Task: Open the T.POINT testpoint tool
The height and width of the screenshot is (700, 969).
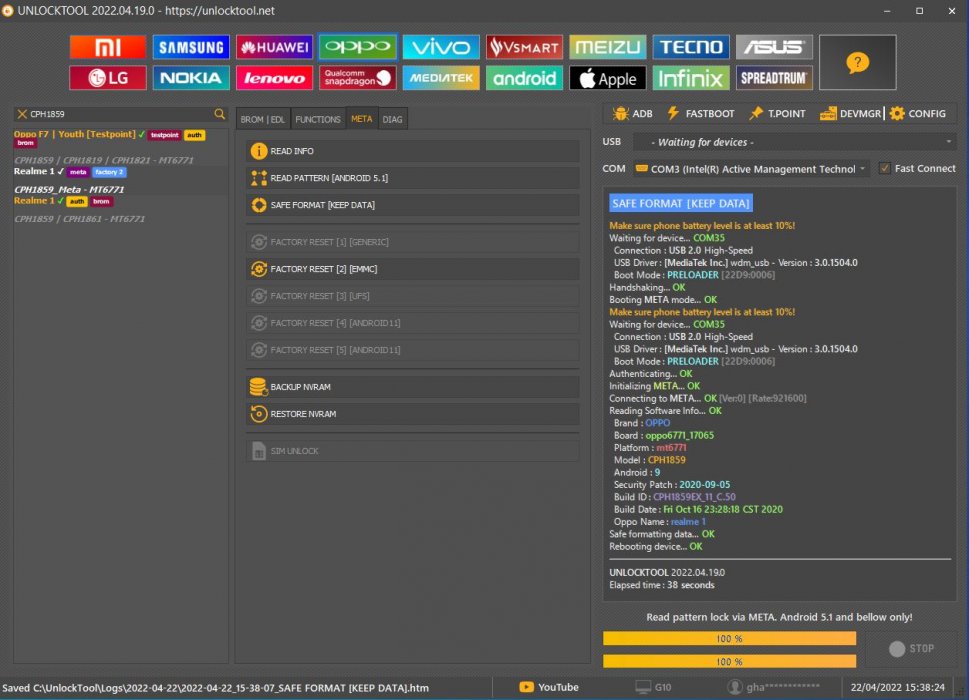Action: [x=777, y=114]
